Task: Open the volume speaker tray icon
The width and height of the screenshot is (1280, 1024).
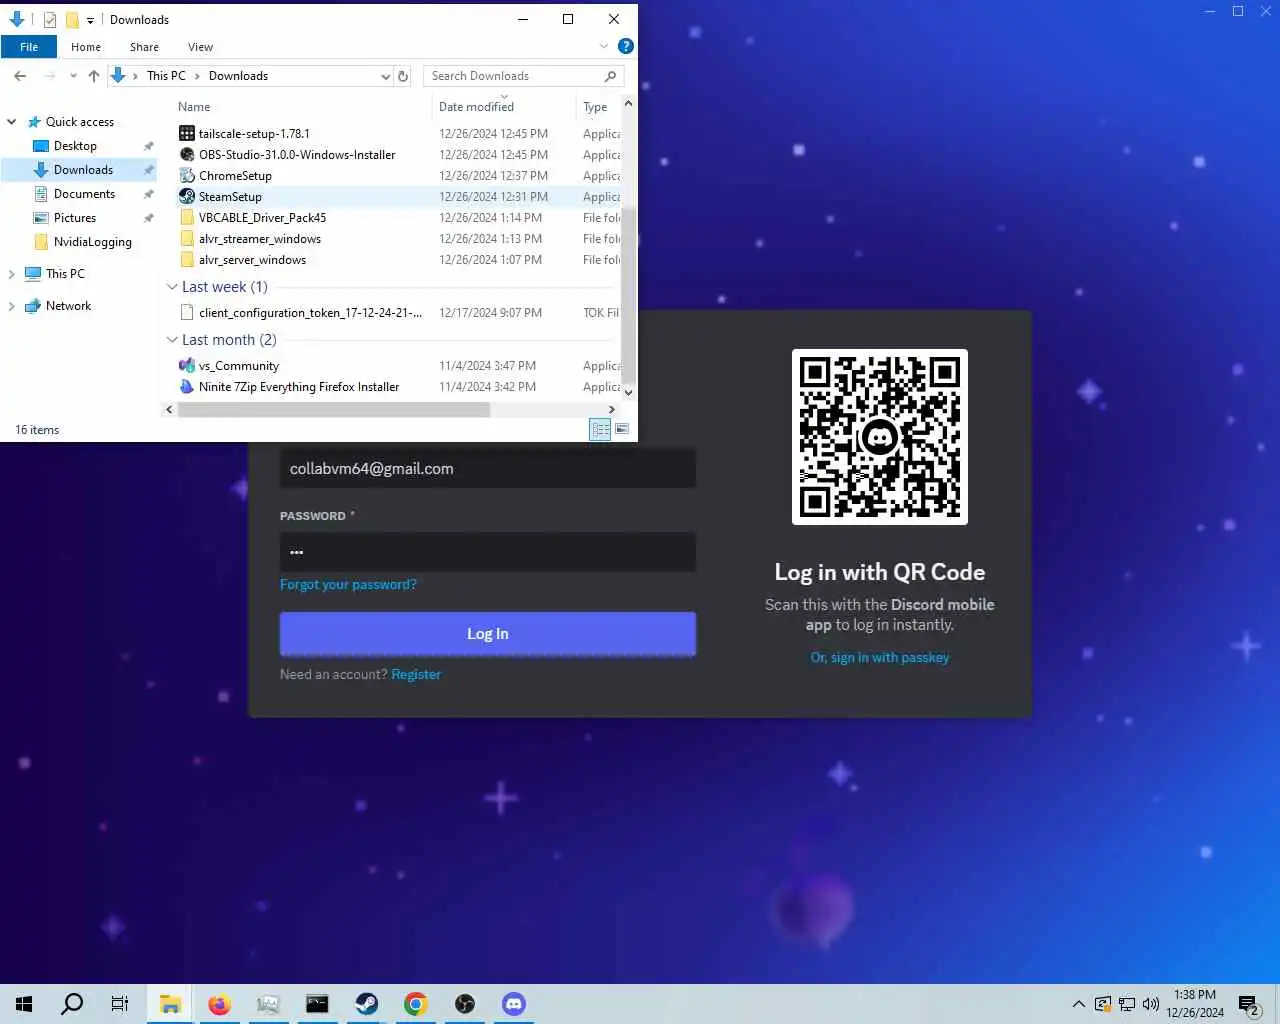Action: point(1151,1004)
